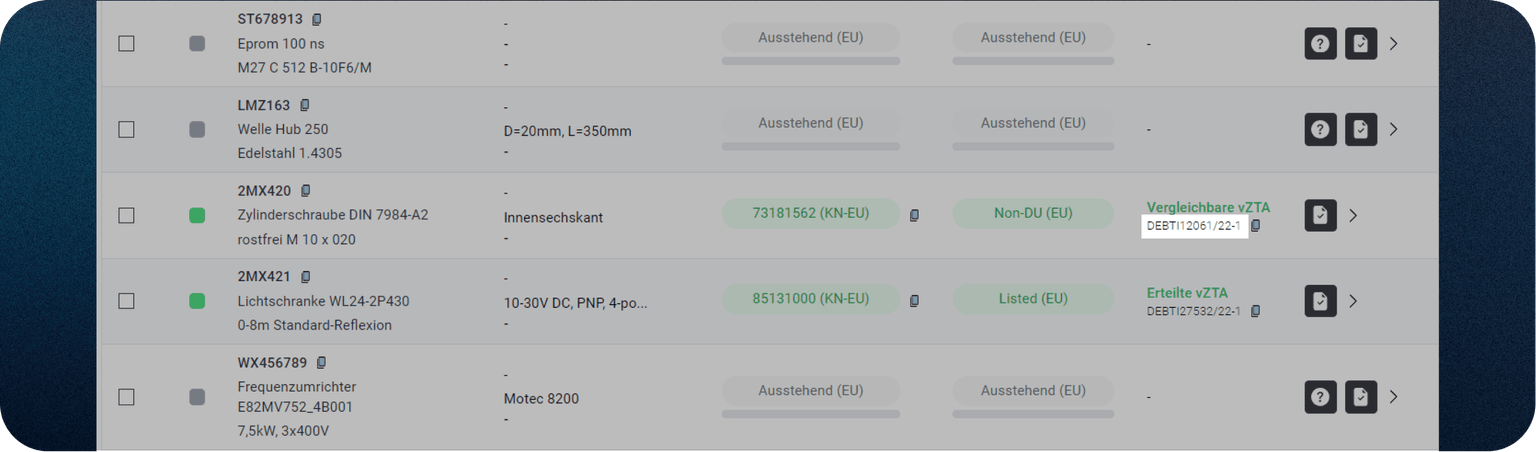This screenshot has width=1536, height=452.
Task: Copy vZTA reference DEBTI12061/22-1
Action: coord(1256,226)
